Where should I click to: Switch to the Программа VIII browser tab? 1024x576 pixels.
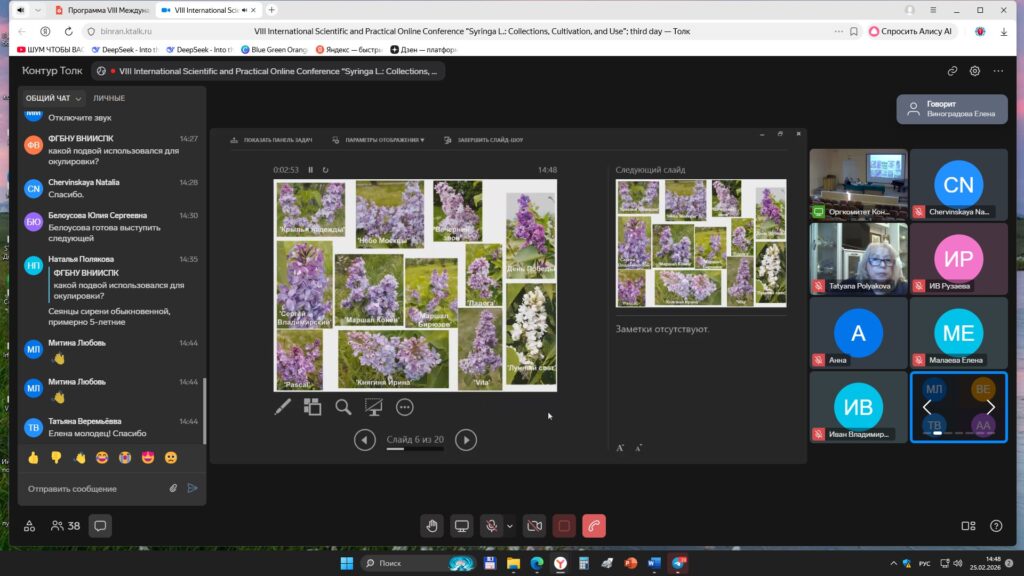click(102, 10)
